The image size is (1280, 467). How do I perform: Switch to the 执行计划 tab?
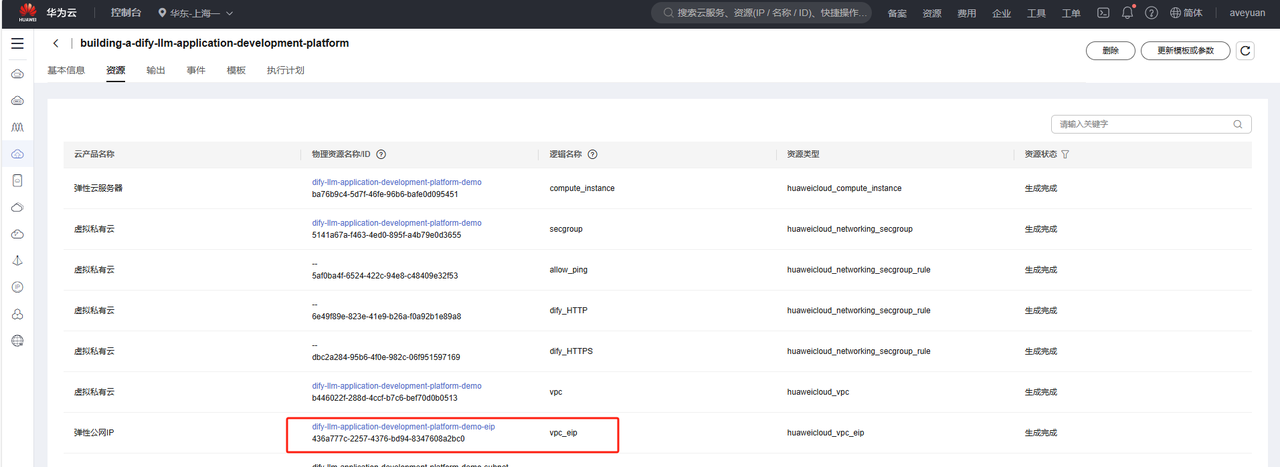[x=285, y=71]
